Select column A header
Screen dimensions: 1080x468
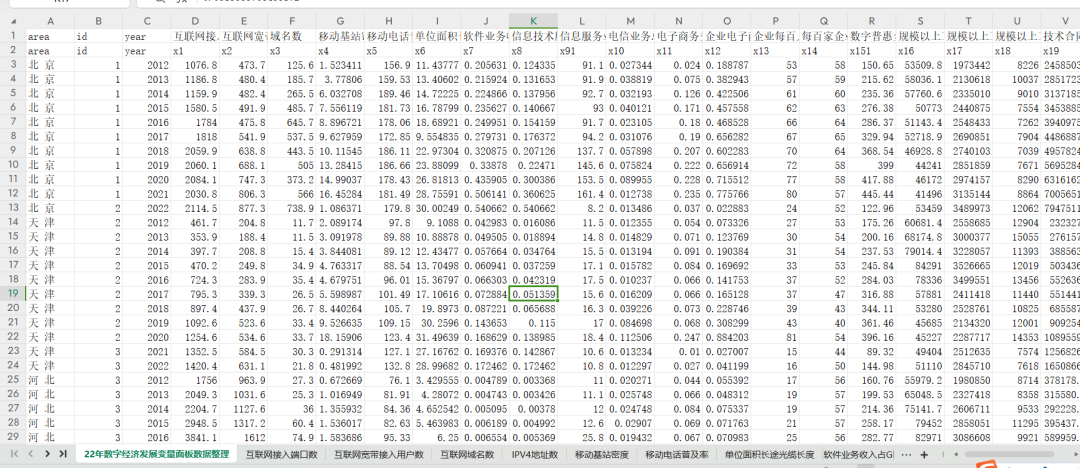[x=50, y=21]
